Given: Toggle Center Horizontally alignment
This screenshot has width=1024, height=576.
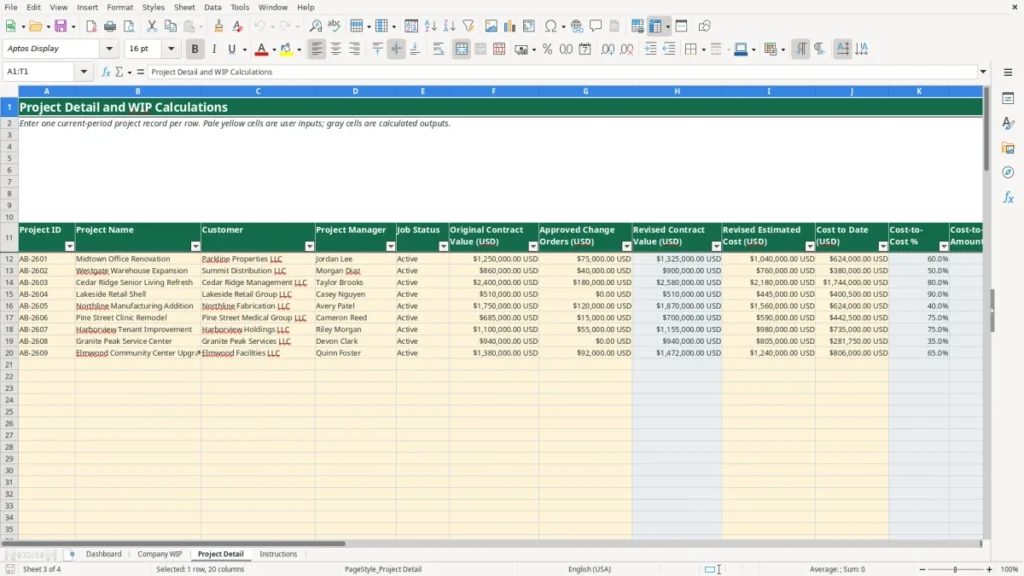Looking at the screenshot, I should click(x=336, y=49).
